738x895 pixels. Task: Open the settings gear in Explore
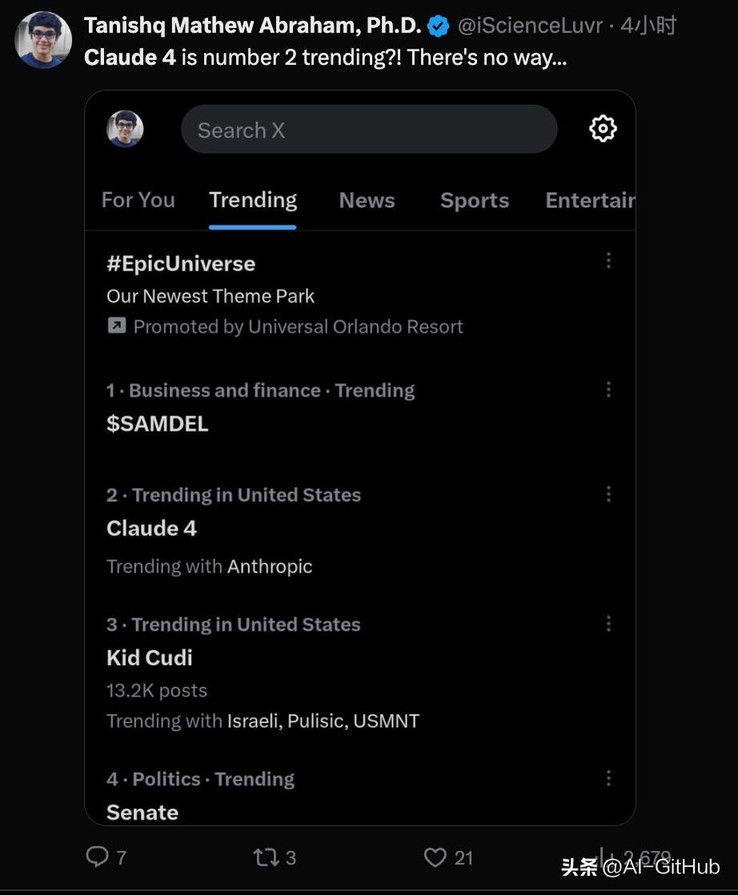coord(603,128)
